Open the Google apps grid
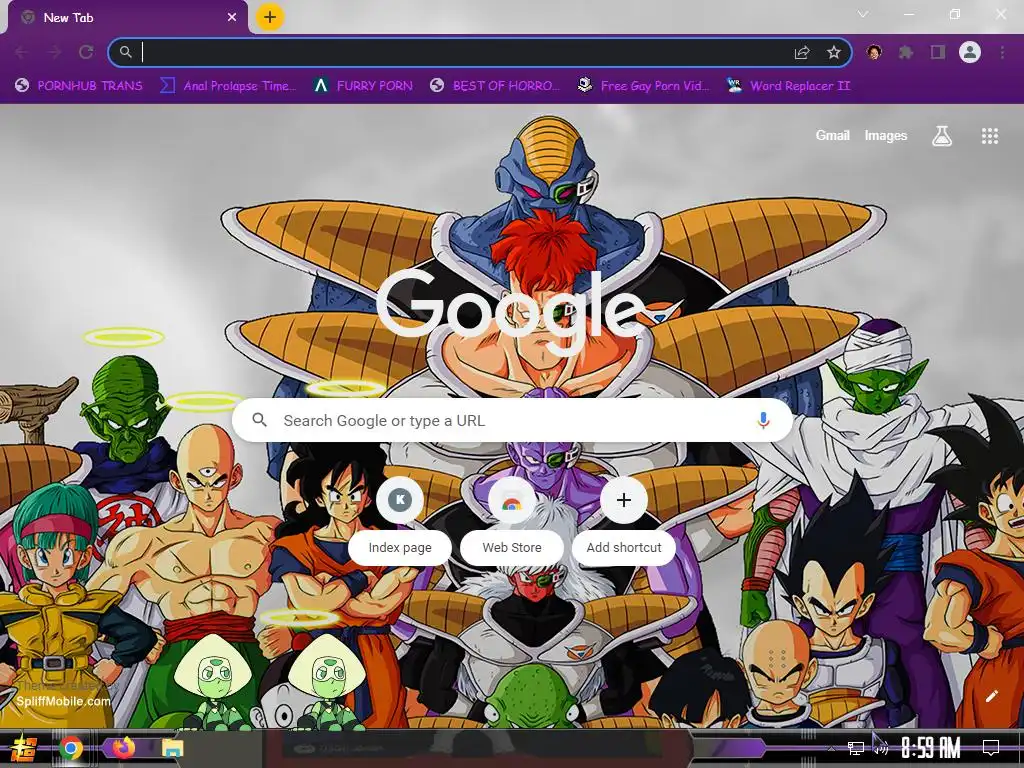1024x768 pixels. click(990, 136)
